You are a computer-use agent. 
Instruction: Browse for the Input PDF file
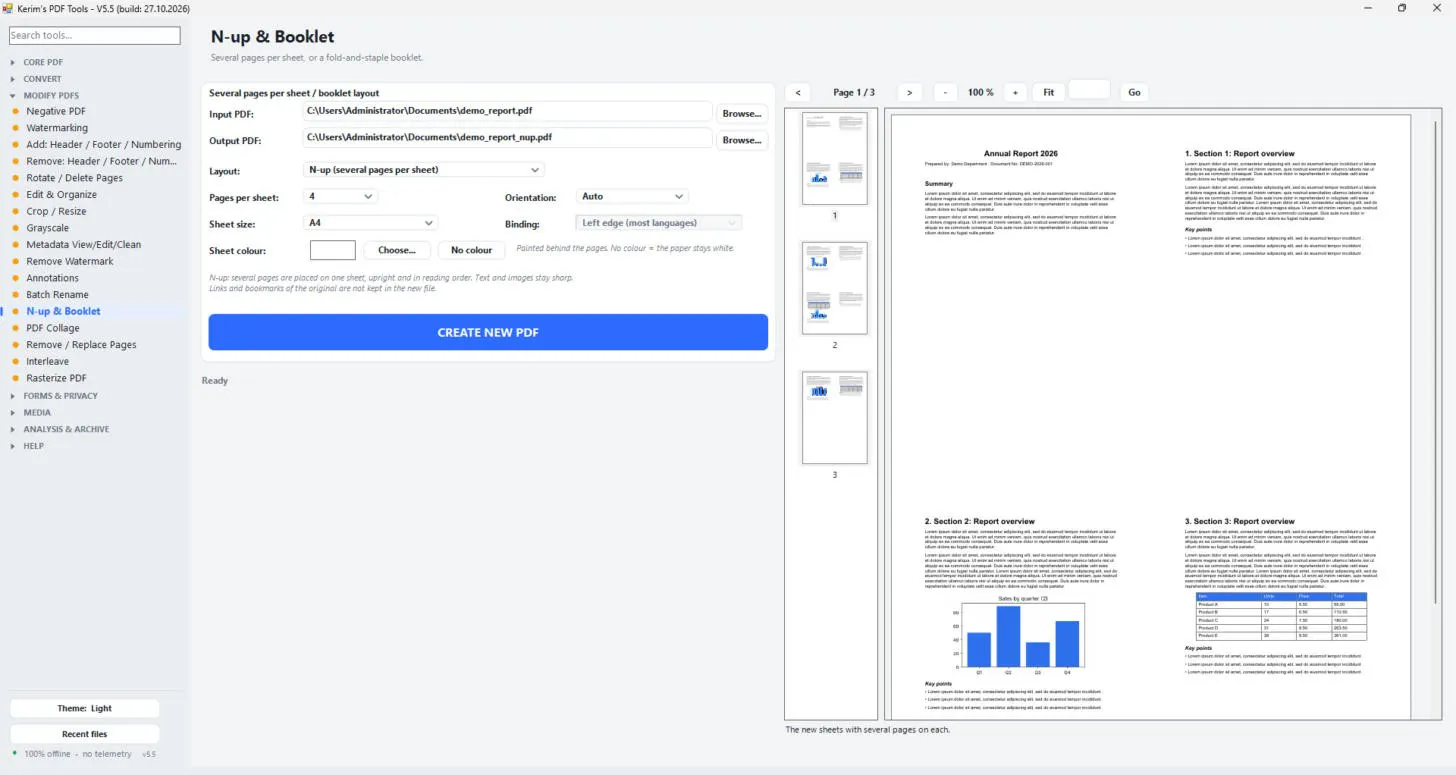coord(742,114)
